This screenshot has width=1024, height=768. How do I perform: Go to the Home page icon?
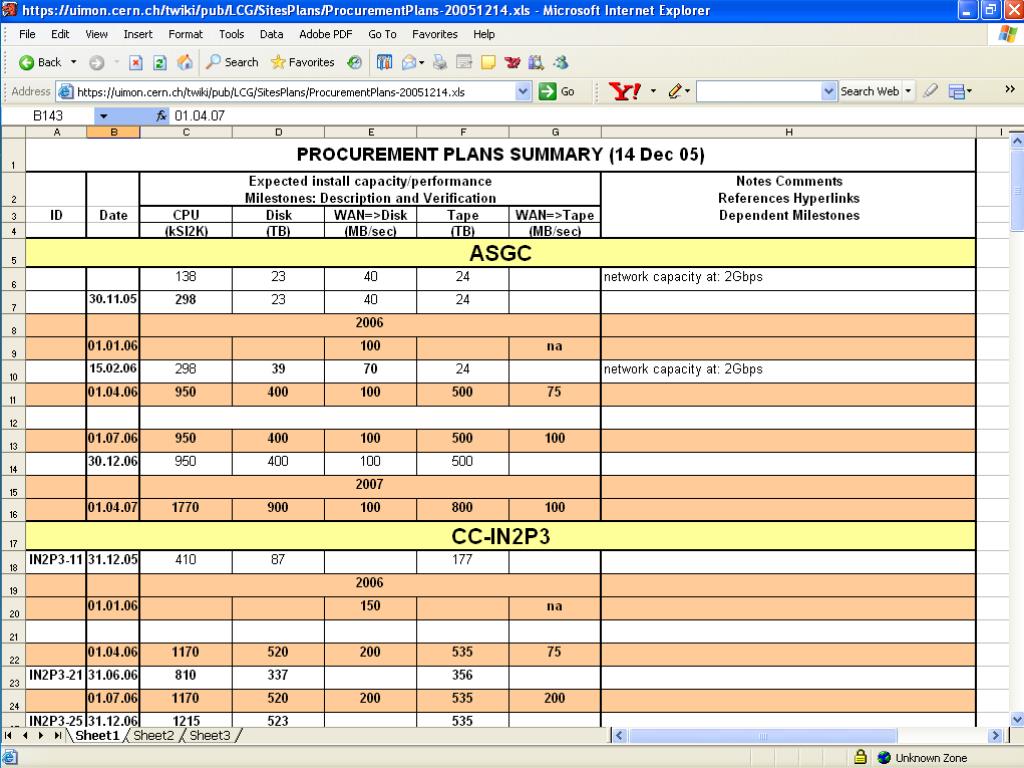[x=185, y=63]
